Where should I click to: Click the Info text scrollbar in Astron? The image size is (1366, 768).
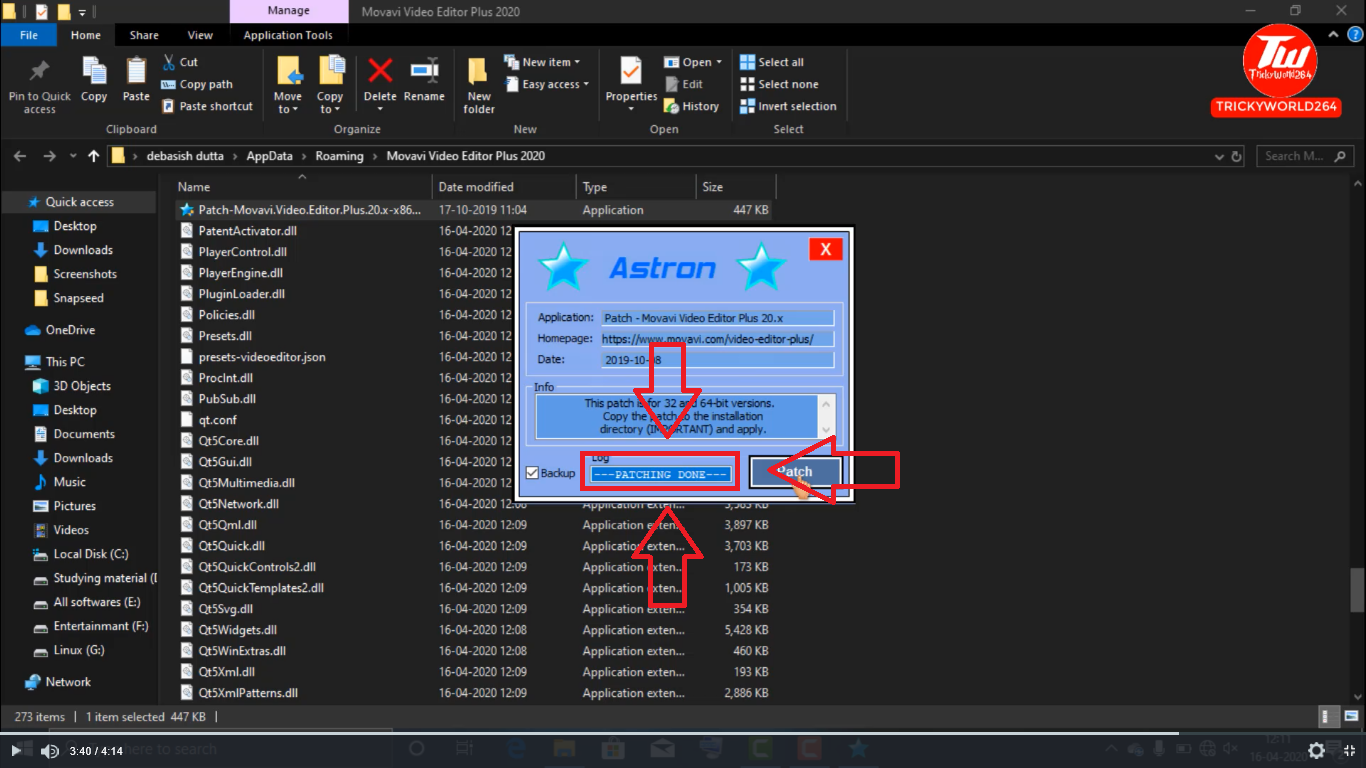(x=826, y=416)
